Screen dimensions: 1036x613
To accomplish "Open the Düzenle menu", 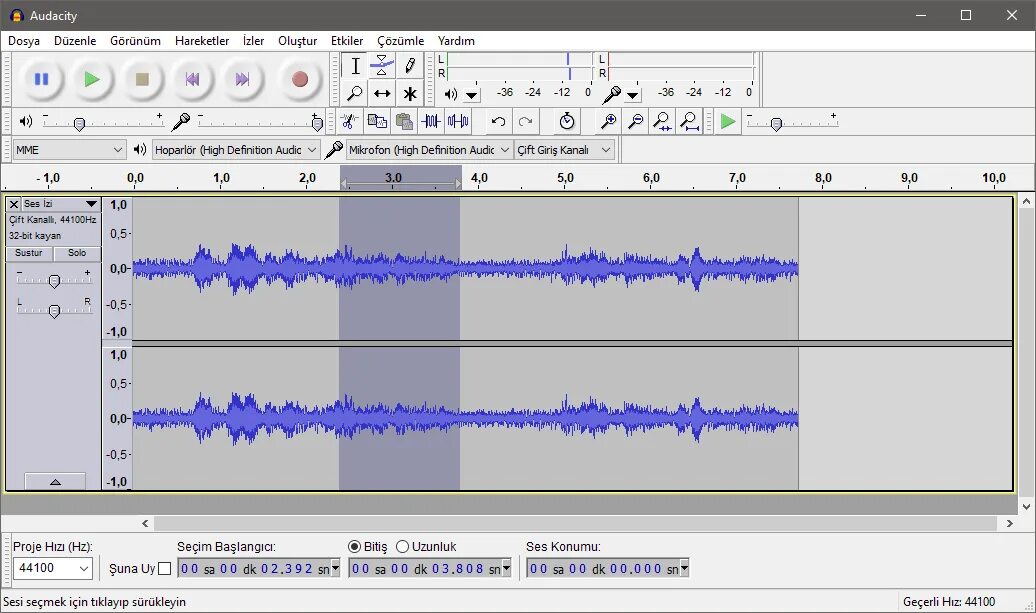I will [75, 41].
